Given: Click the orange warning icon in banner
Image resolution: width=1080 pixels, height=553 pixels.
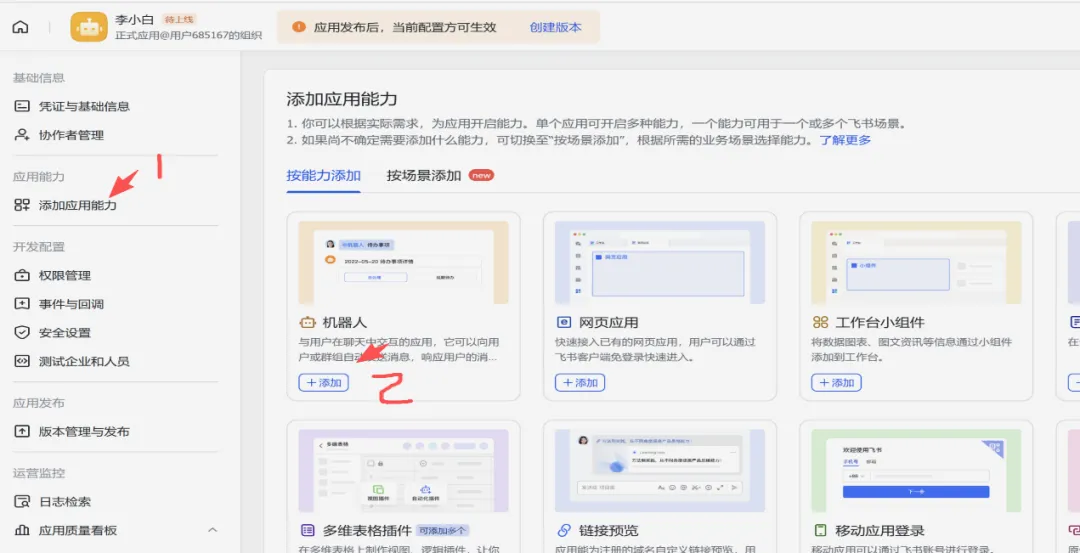Looking at the screenshot, I should [299, 27].
